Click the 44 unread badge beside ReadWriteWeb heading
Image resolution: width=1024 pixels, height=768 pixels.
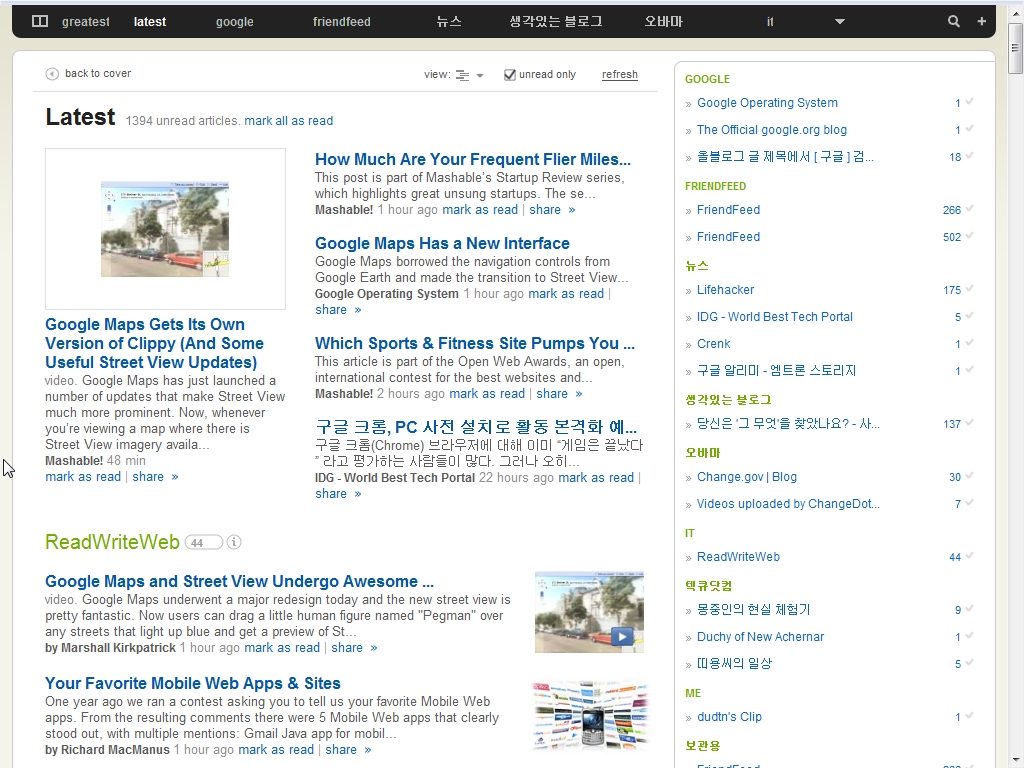click(x=203, y=542)
